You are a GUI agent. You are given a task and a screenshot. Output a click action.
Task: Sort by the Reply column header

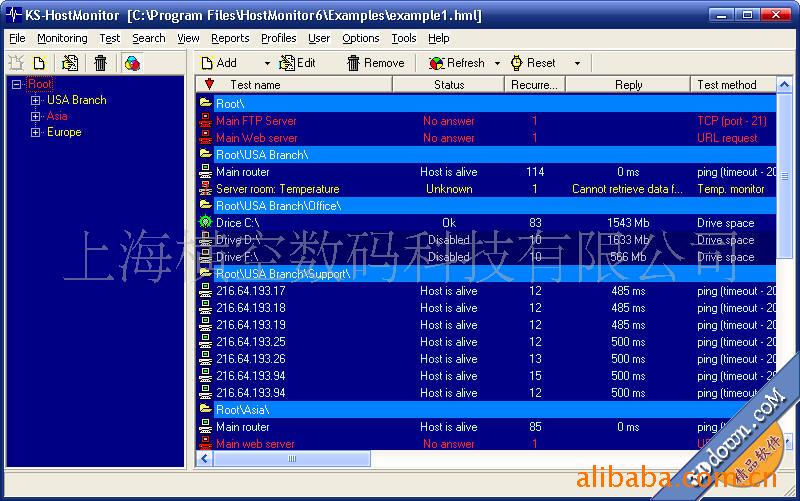[x=628, y=85]
